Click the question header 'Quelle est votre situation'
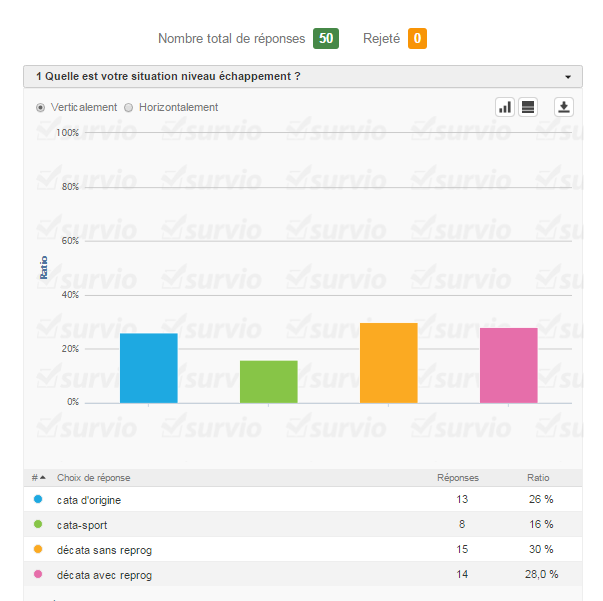The width and height of the screenshot is (603, 601). click(172, 77)
